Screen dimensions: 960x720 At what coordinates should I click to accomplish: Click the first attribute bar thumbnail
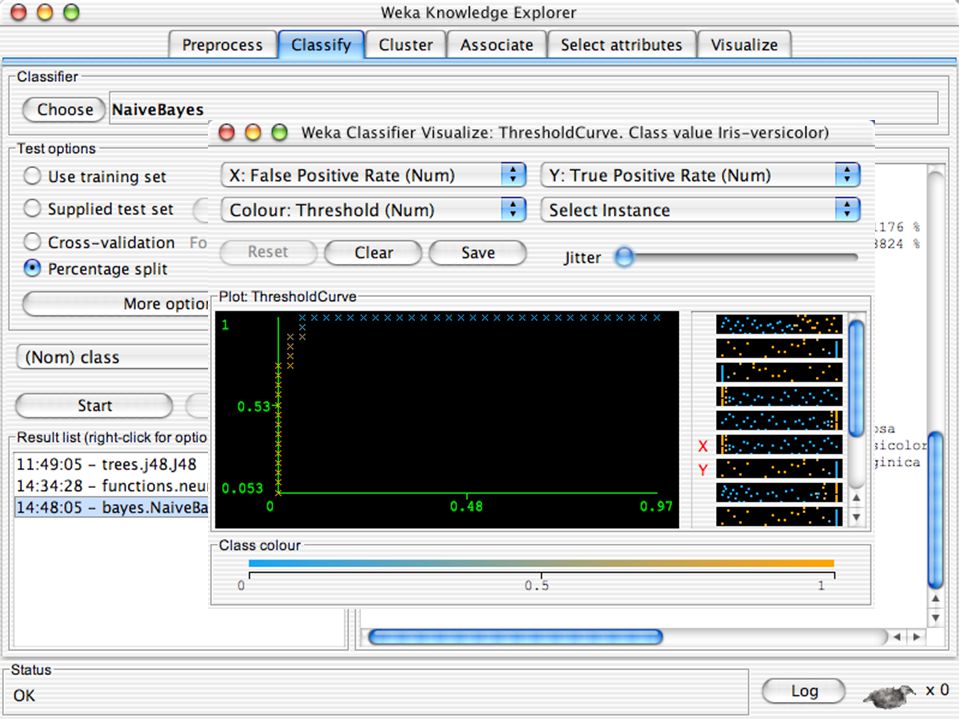pos(779,324)
